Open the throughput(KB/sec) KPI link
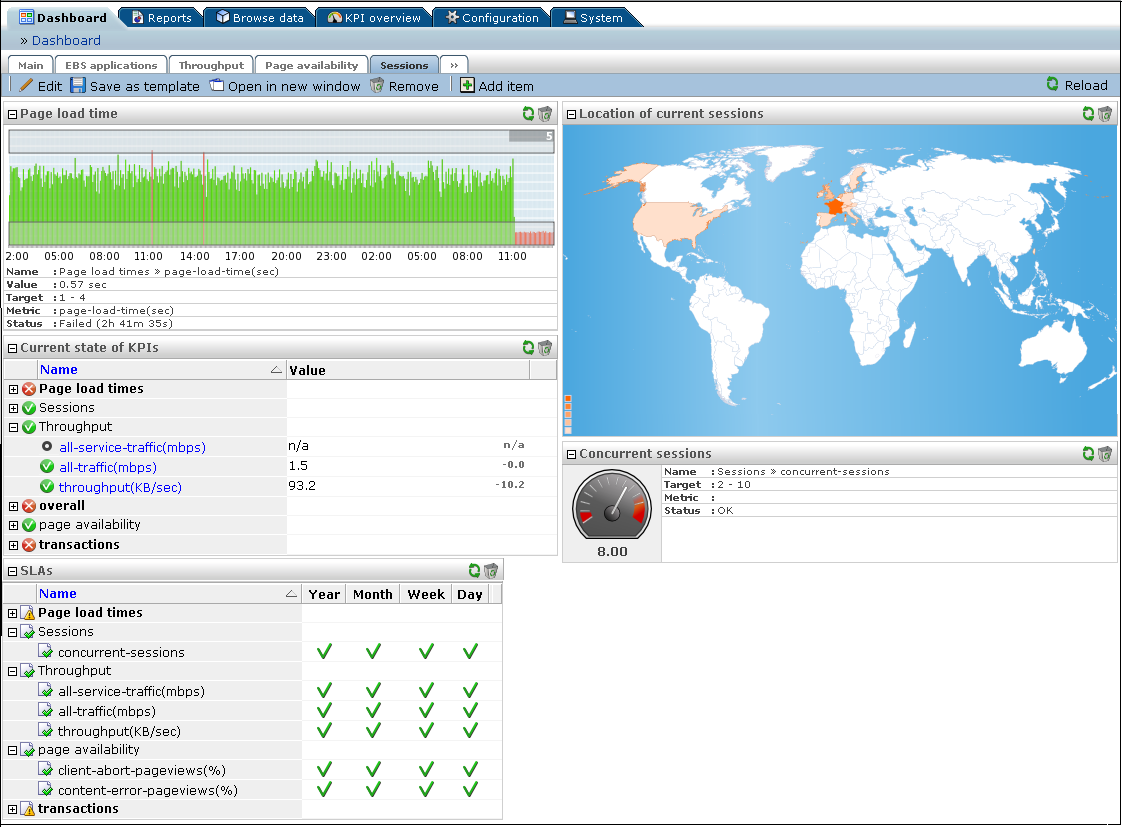1122x827 pixels. (120, 487)
